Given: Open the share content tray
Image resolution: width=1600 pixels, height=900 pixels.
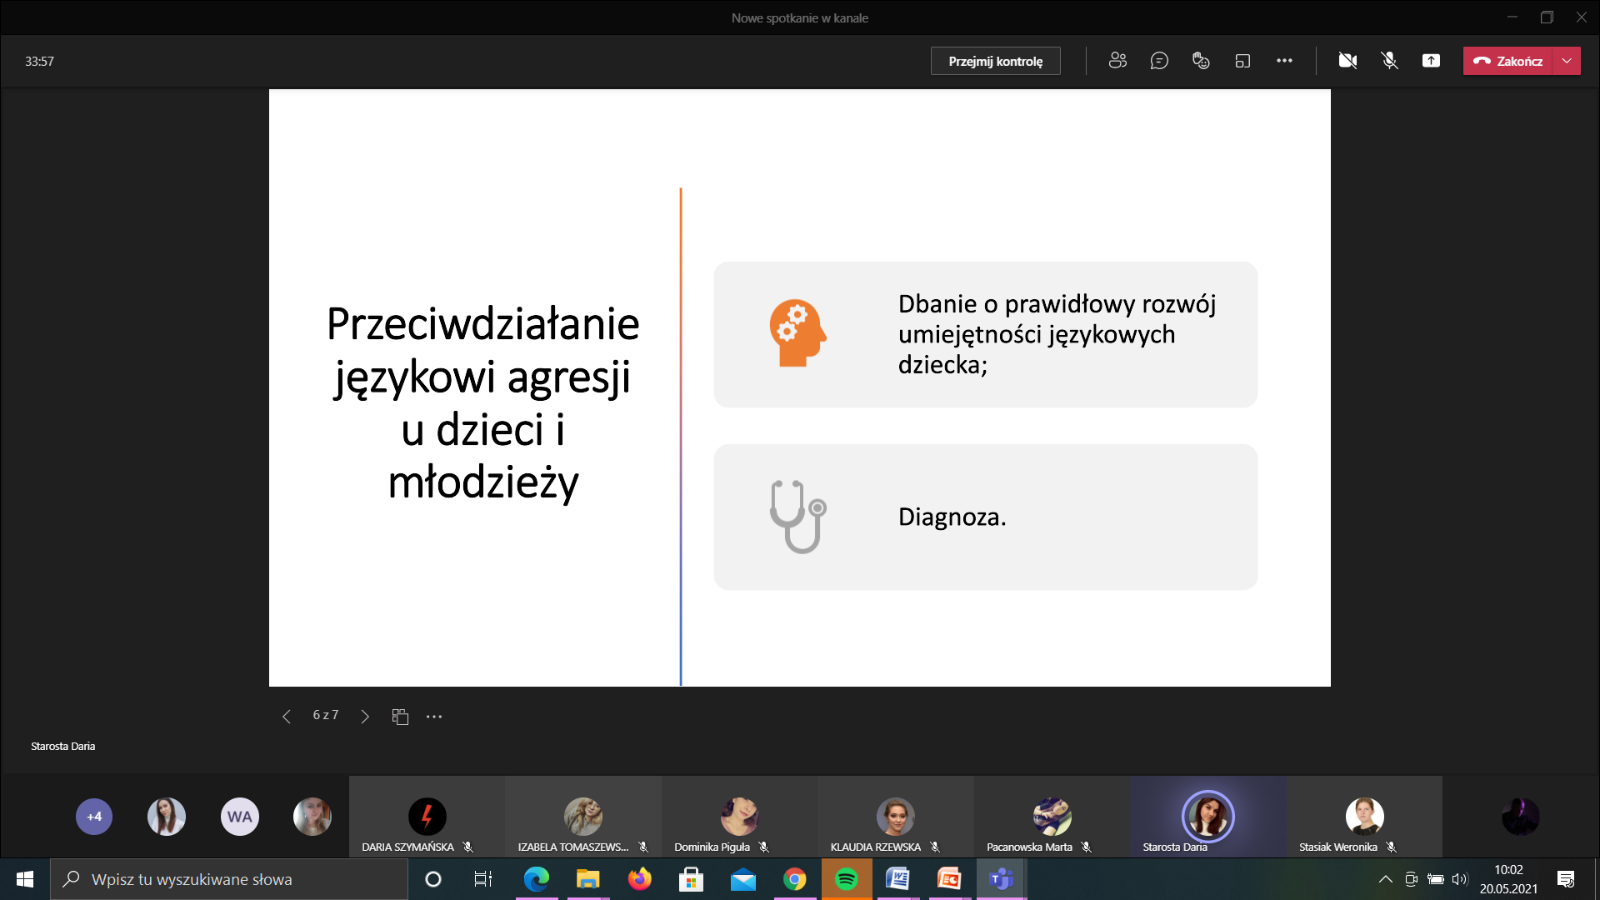Looking at the screenshot, I should tap(1431, 61).
